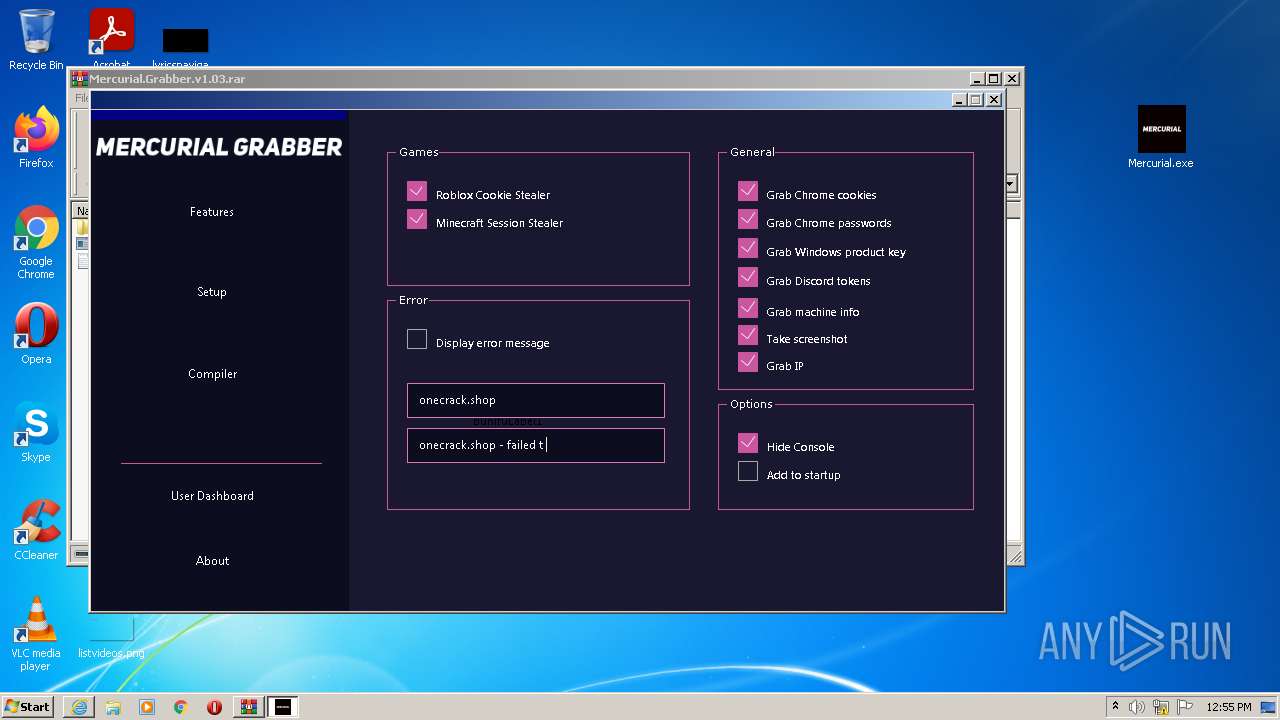Screen dimensions: 1280x720
Task: Click the MERCURIAL GRABBER logo title
Action: pos(219,147)
